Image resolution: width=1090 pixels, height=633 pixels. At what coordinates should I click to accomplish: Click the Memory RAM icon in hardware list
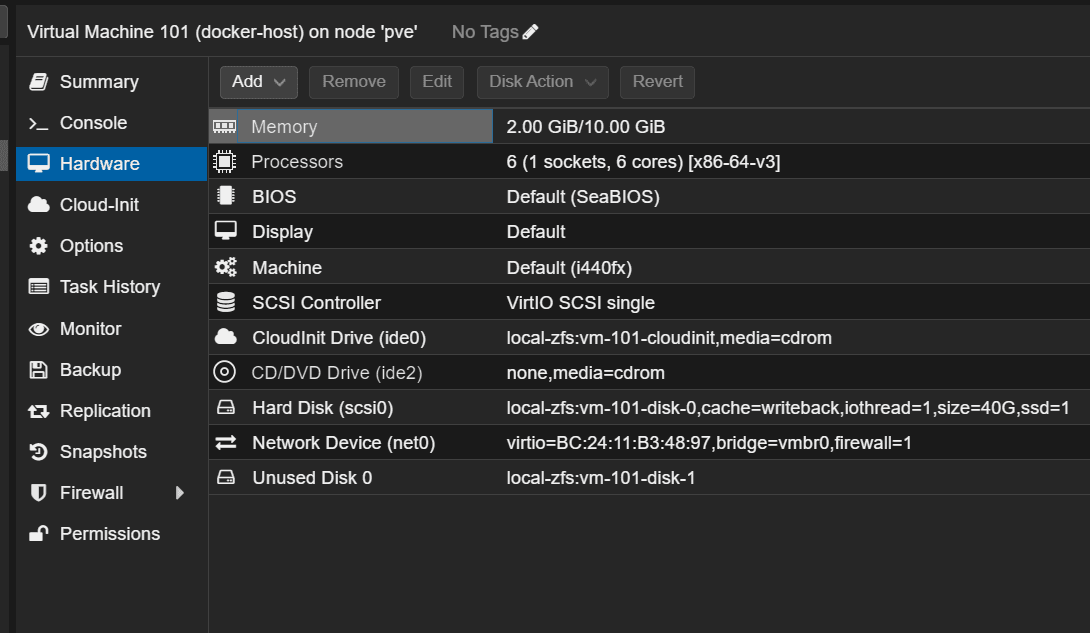(225, 126)
